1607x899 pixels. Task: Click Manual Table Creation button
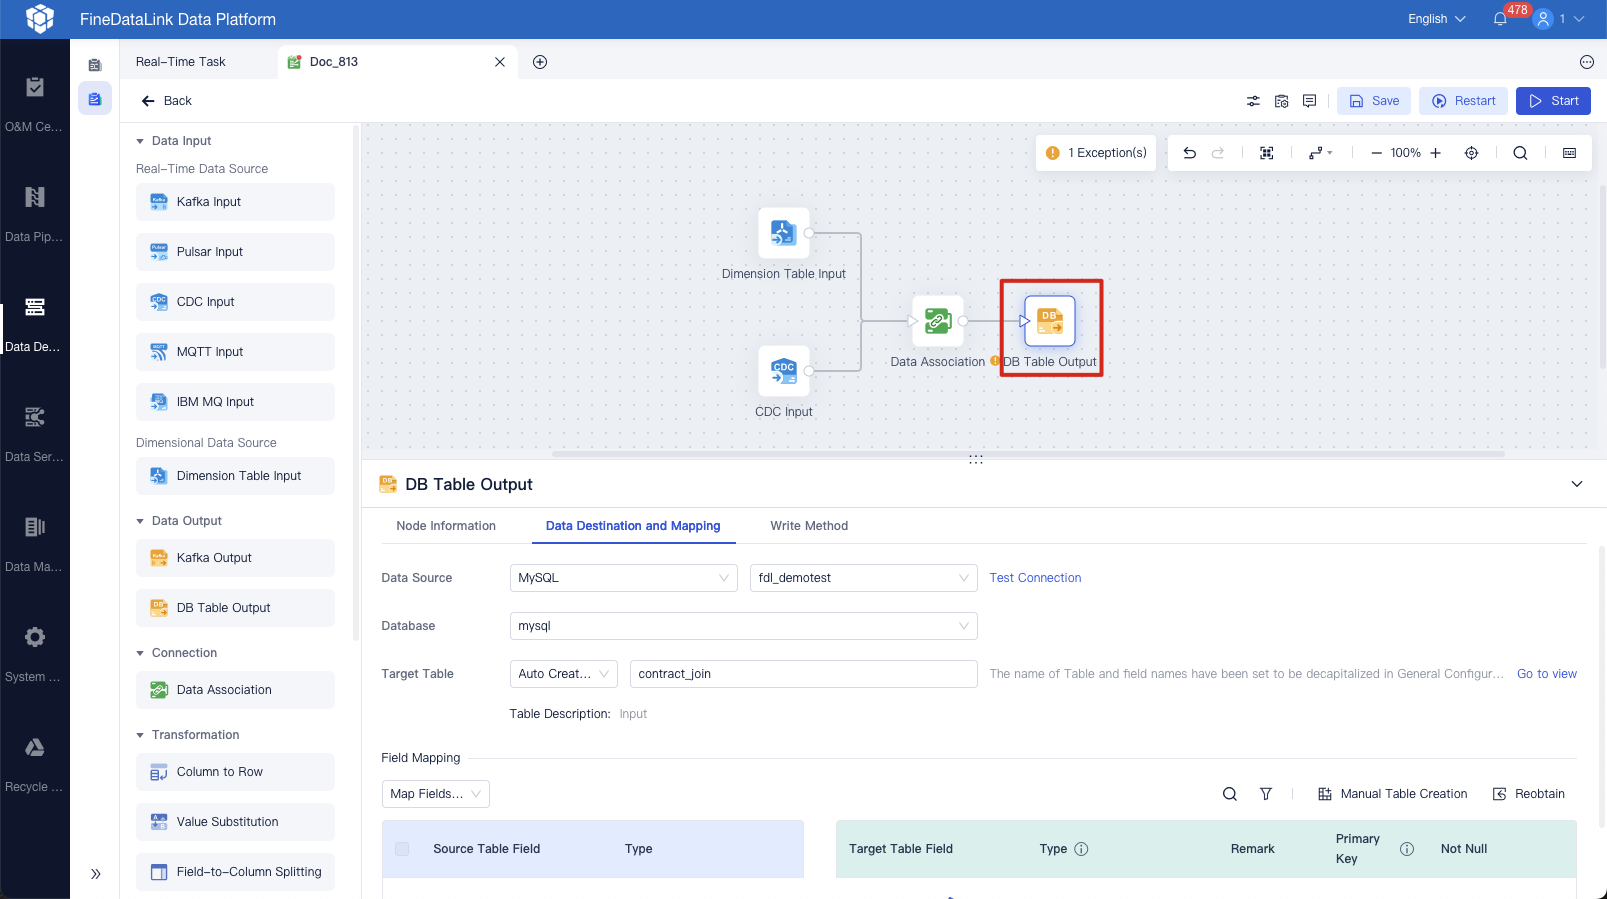pos(1392,794)
